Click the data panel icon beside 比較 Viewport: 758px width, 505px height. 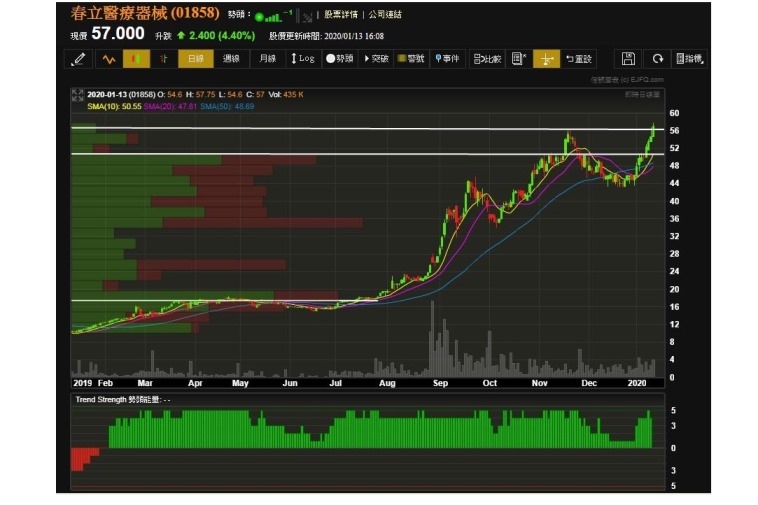(519, 59)
